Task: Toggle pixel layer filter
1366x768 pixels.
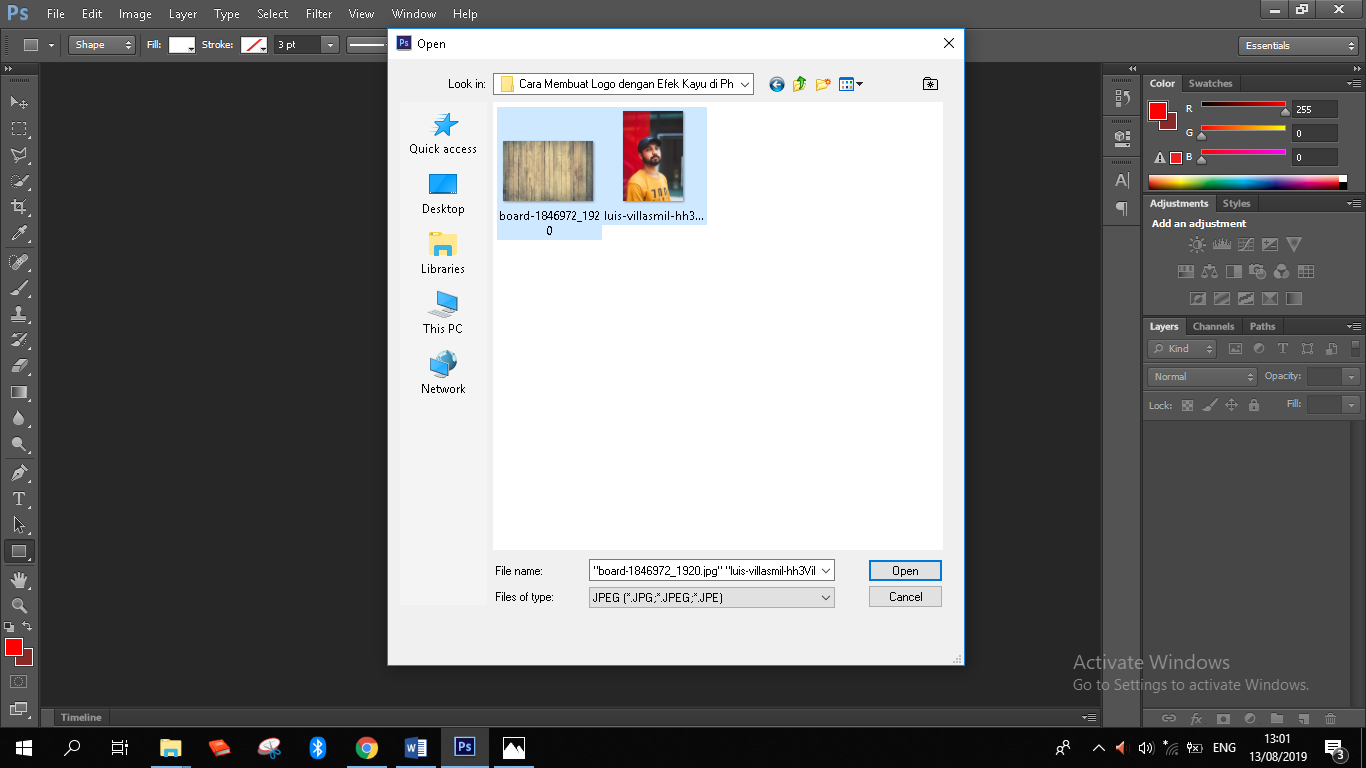Action: [1235, 349]
